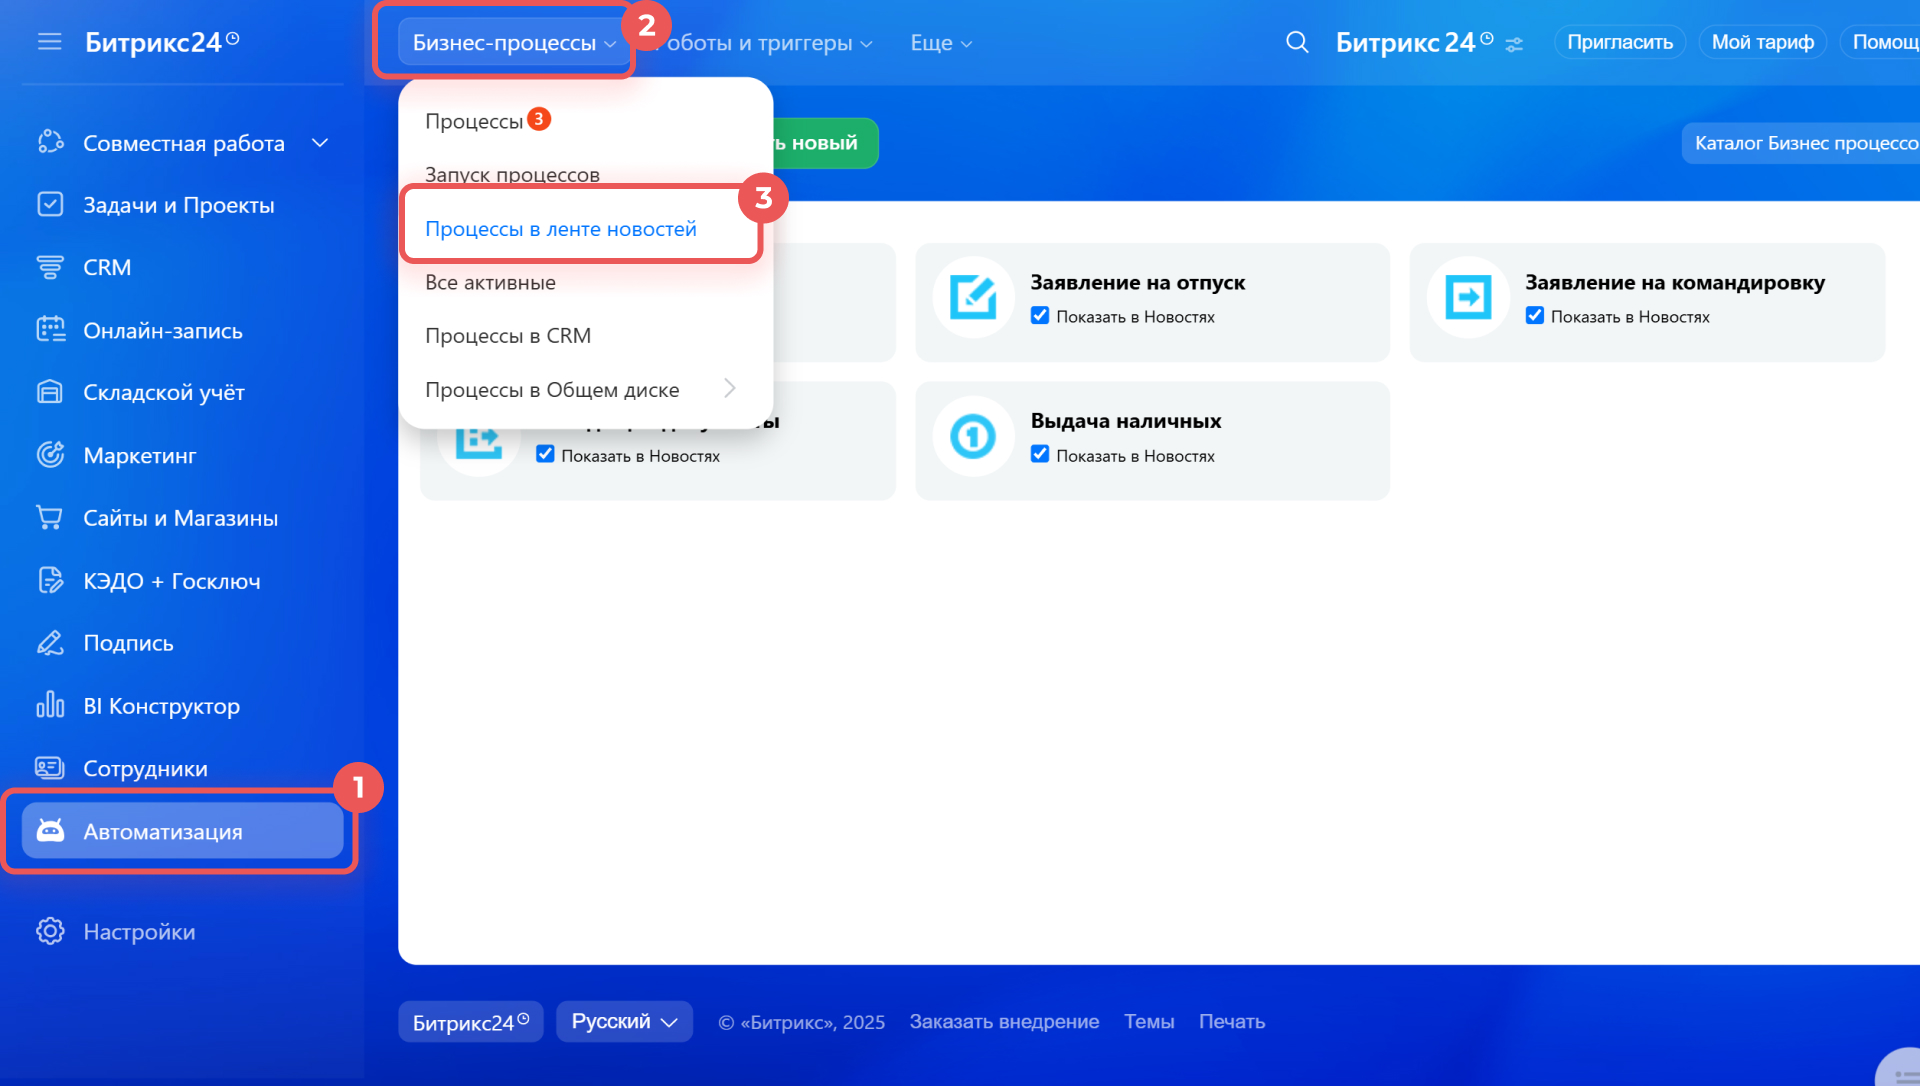Click the green create new button
This screenshot has width=1920, height=1086.
pyautogui.click(x=825, y=143)
